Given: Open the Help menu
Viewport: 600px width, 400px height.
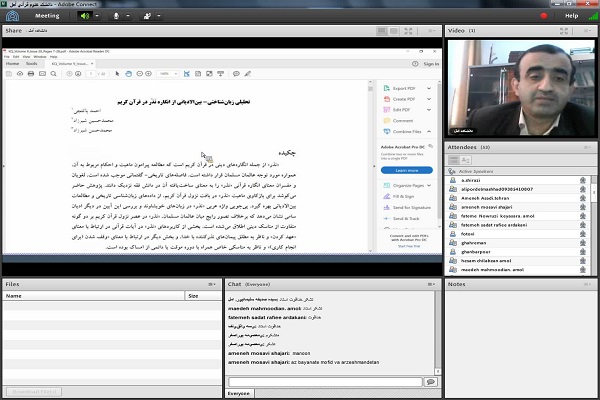Looking at the screenshot, I should tap(572, 16).
